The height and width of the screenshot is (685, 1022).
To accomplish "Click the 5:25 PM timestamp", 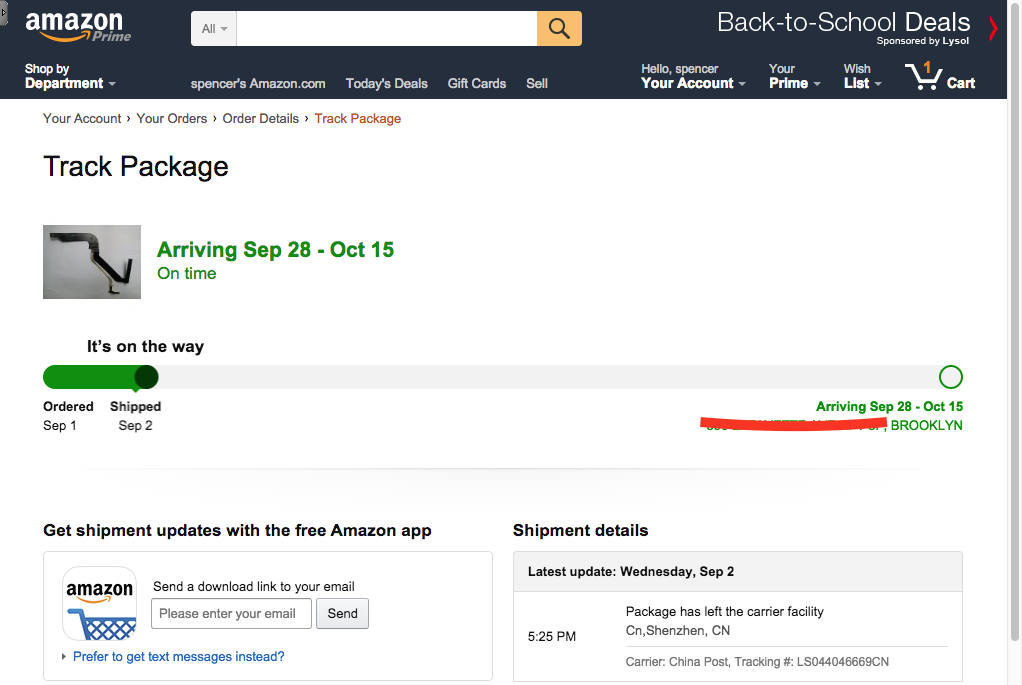I will [x=552, y=636].
